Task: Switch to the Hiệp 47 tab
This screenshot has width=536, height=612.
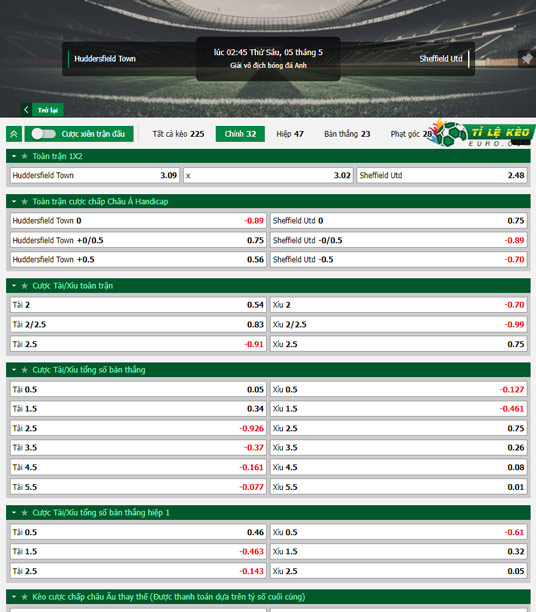Action: tap(290, 134)
